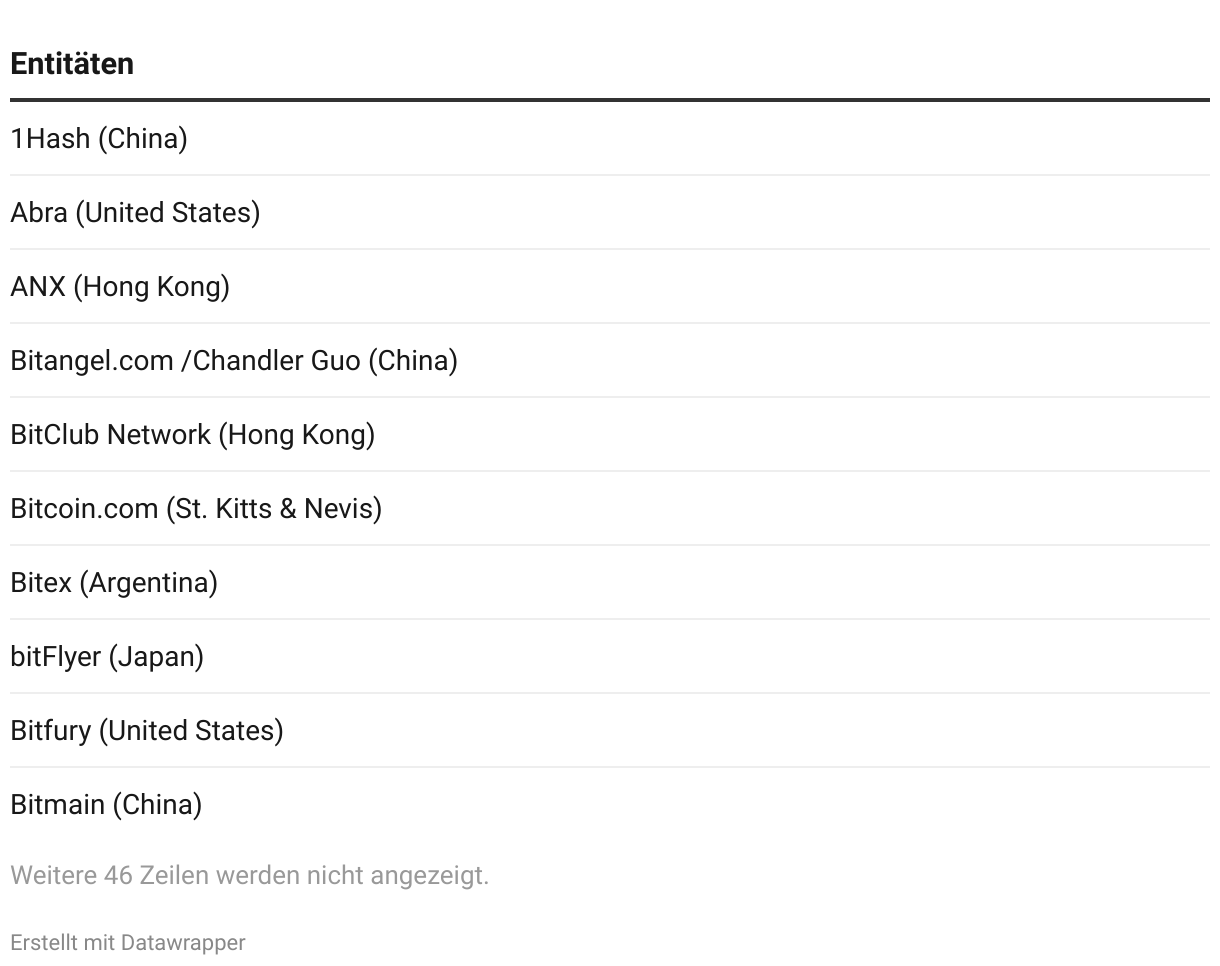Select the 1Hash (China) row
1220x966 pixels.
point(610,138)
